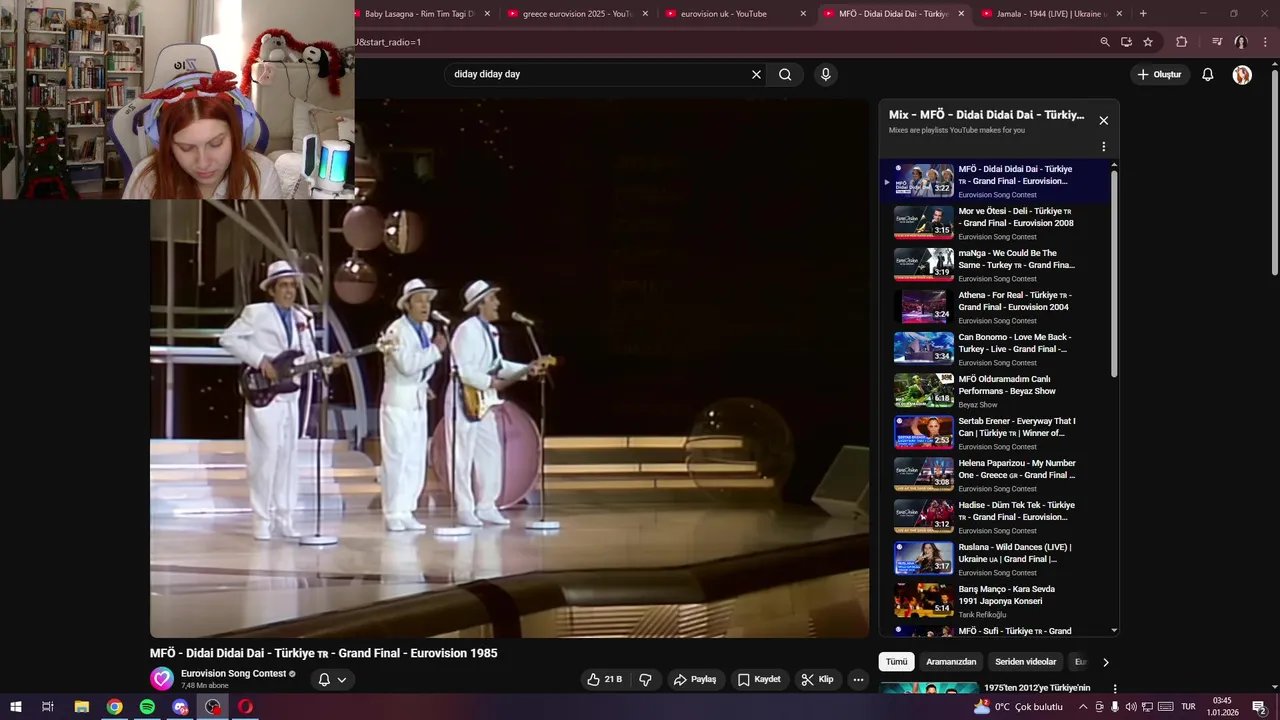Screen dimensions: 1280x720
Task: Open YouTube notifications bell
Action: pyautogui.click(x=1207, y=74)
